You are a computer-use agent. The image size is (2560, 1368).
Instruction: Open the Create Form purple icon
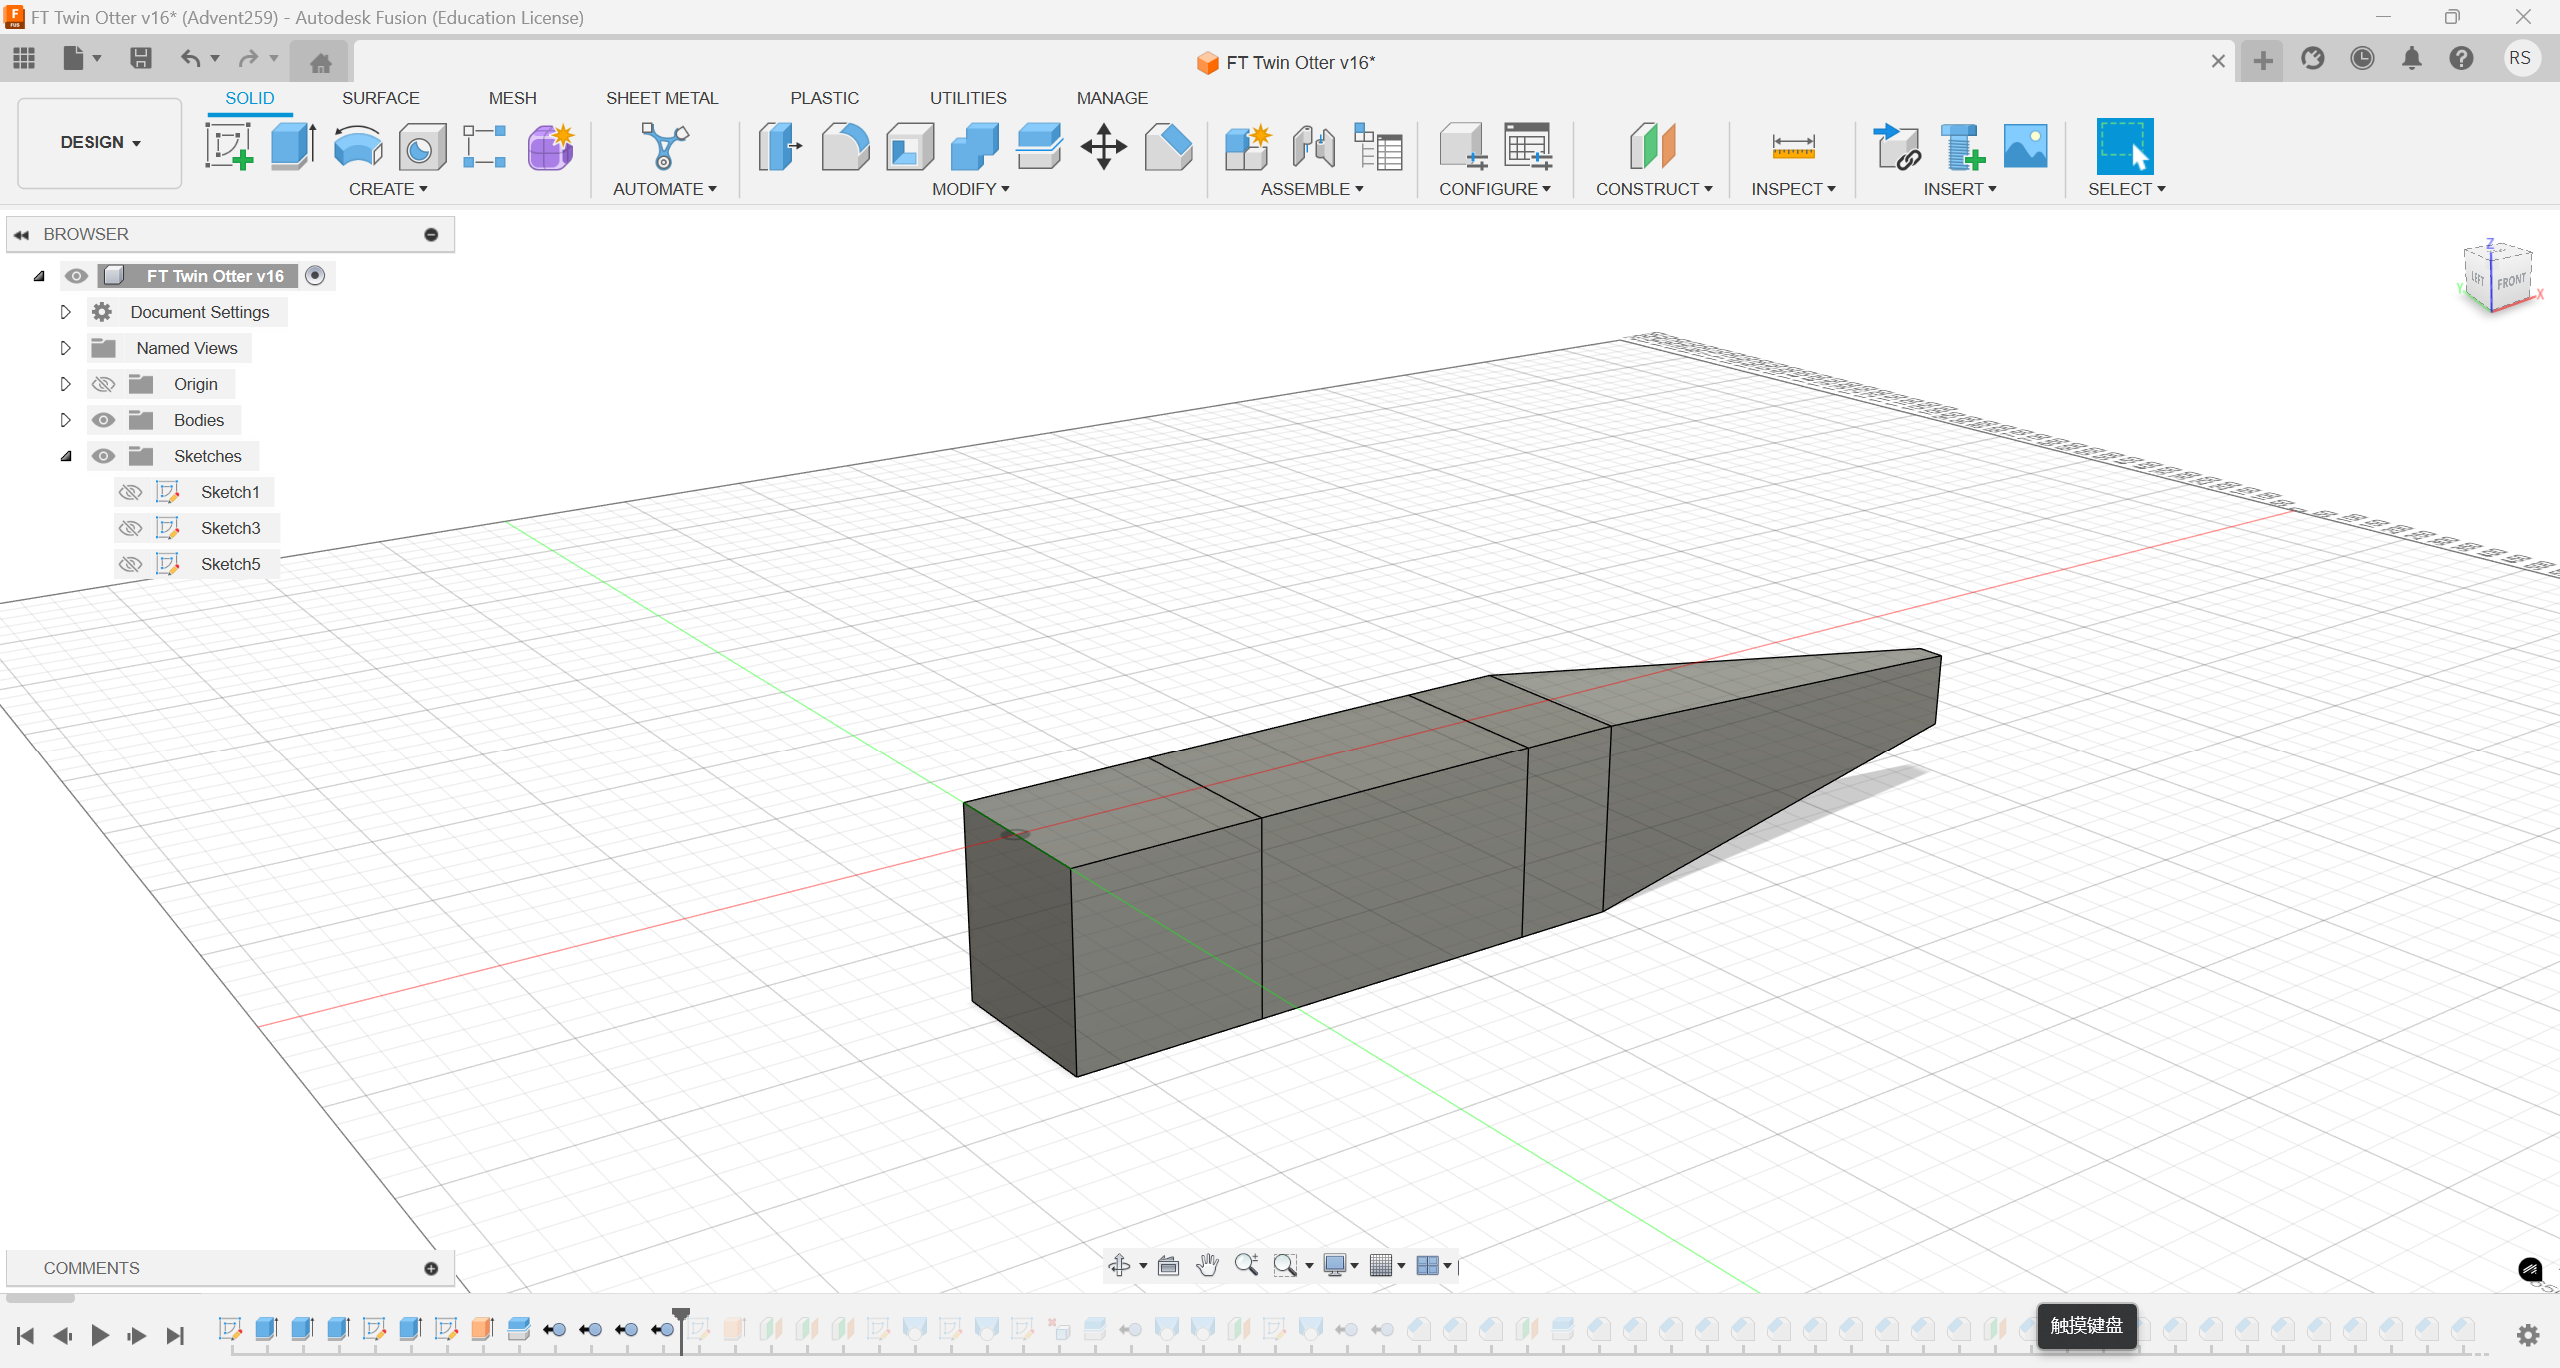click(x=550, y=147)
